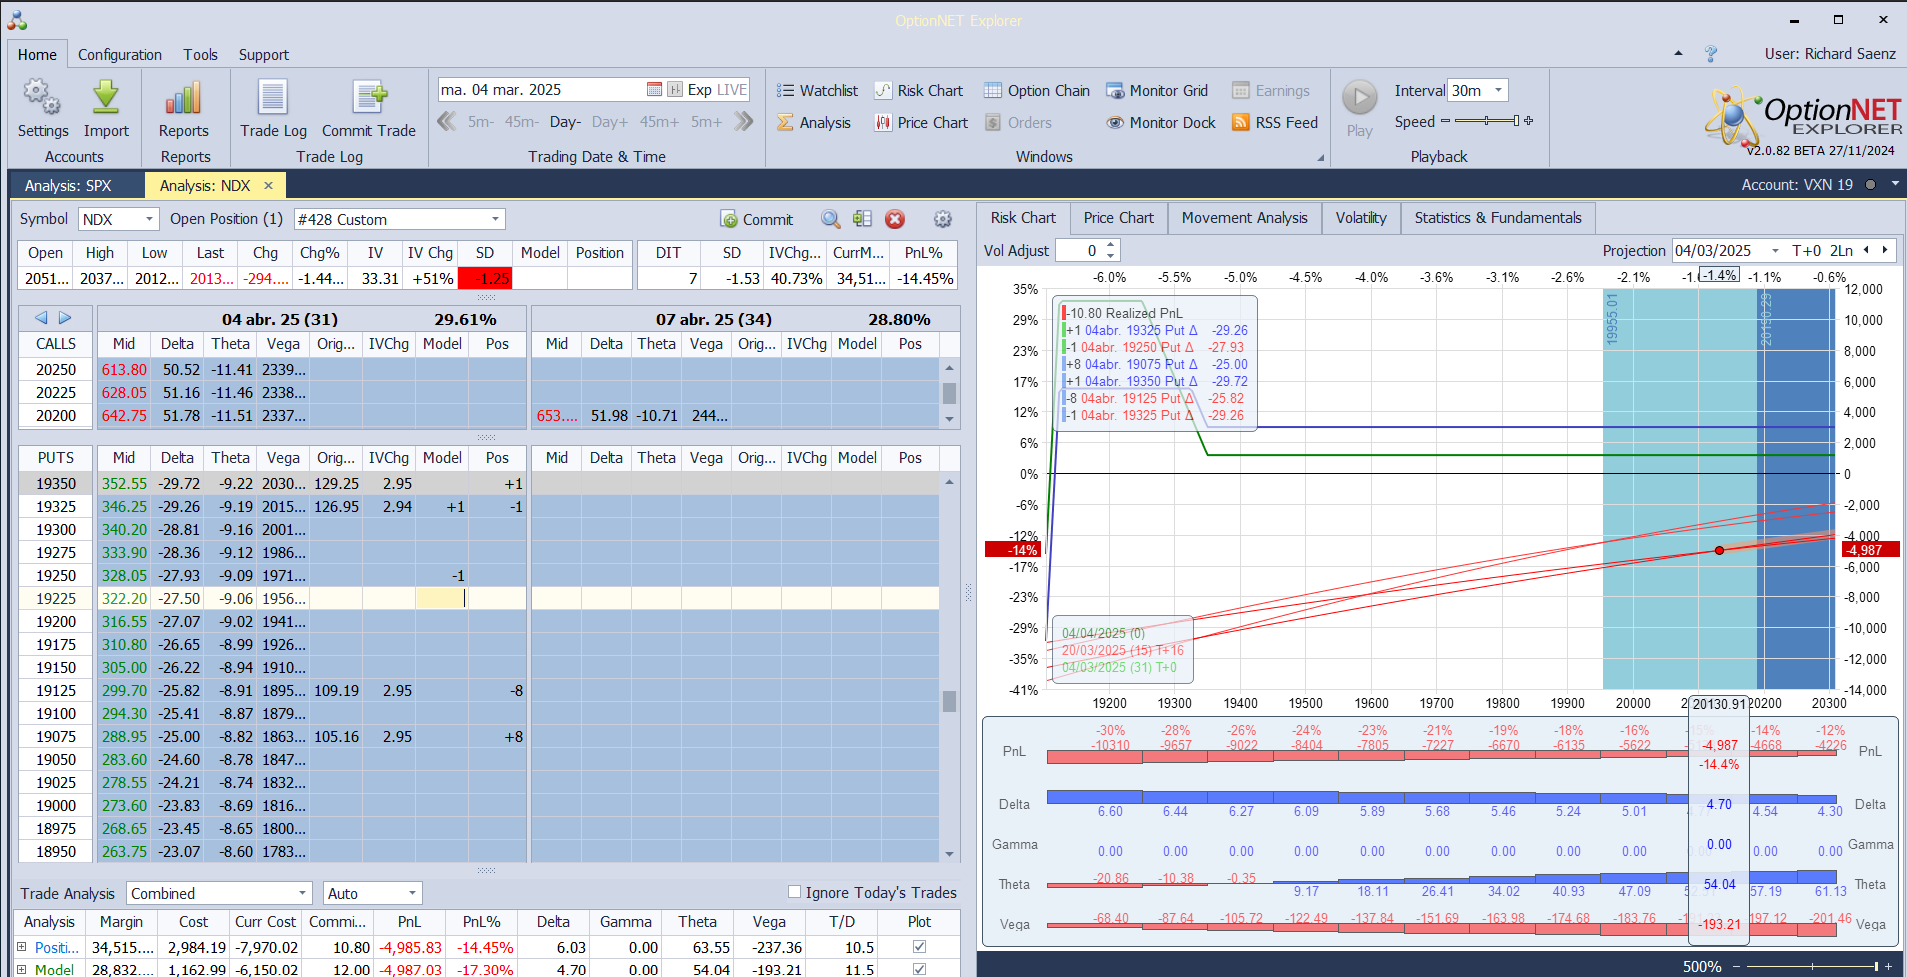The image size is (1907, 977).
Task: Switch to Volatility tab
Action: pyautogui.click(x=1361, y=217)
